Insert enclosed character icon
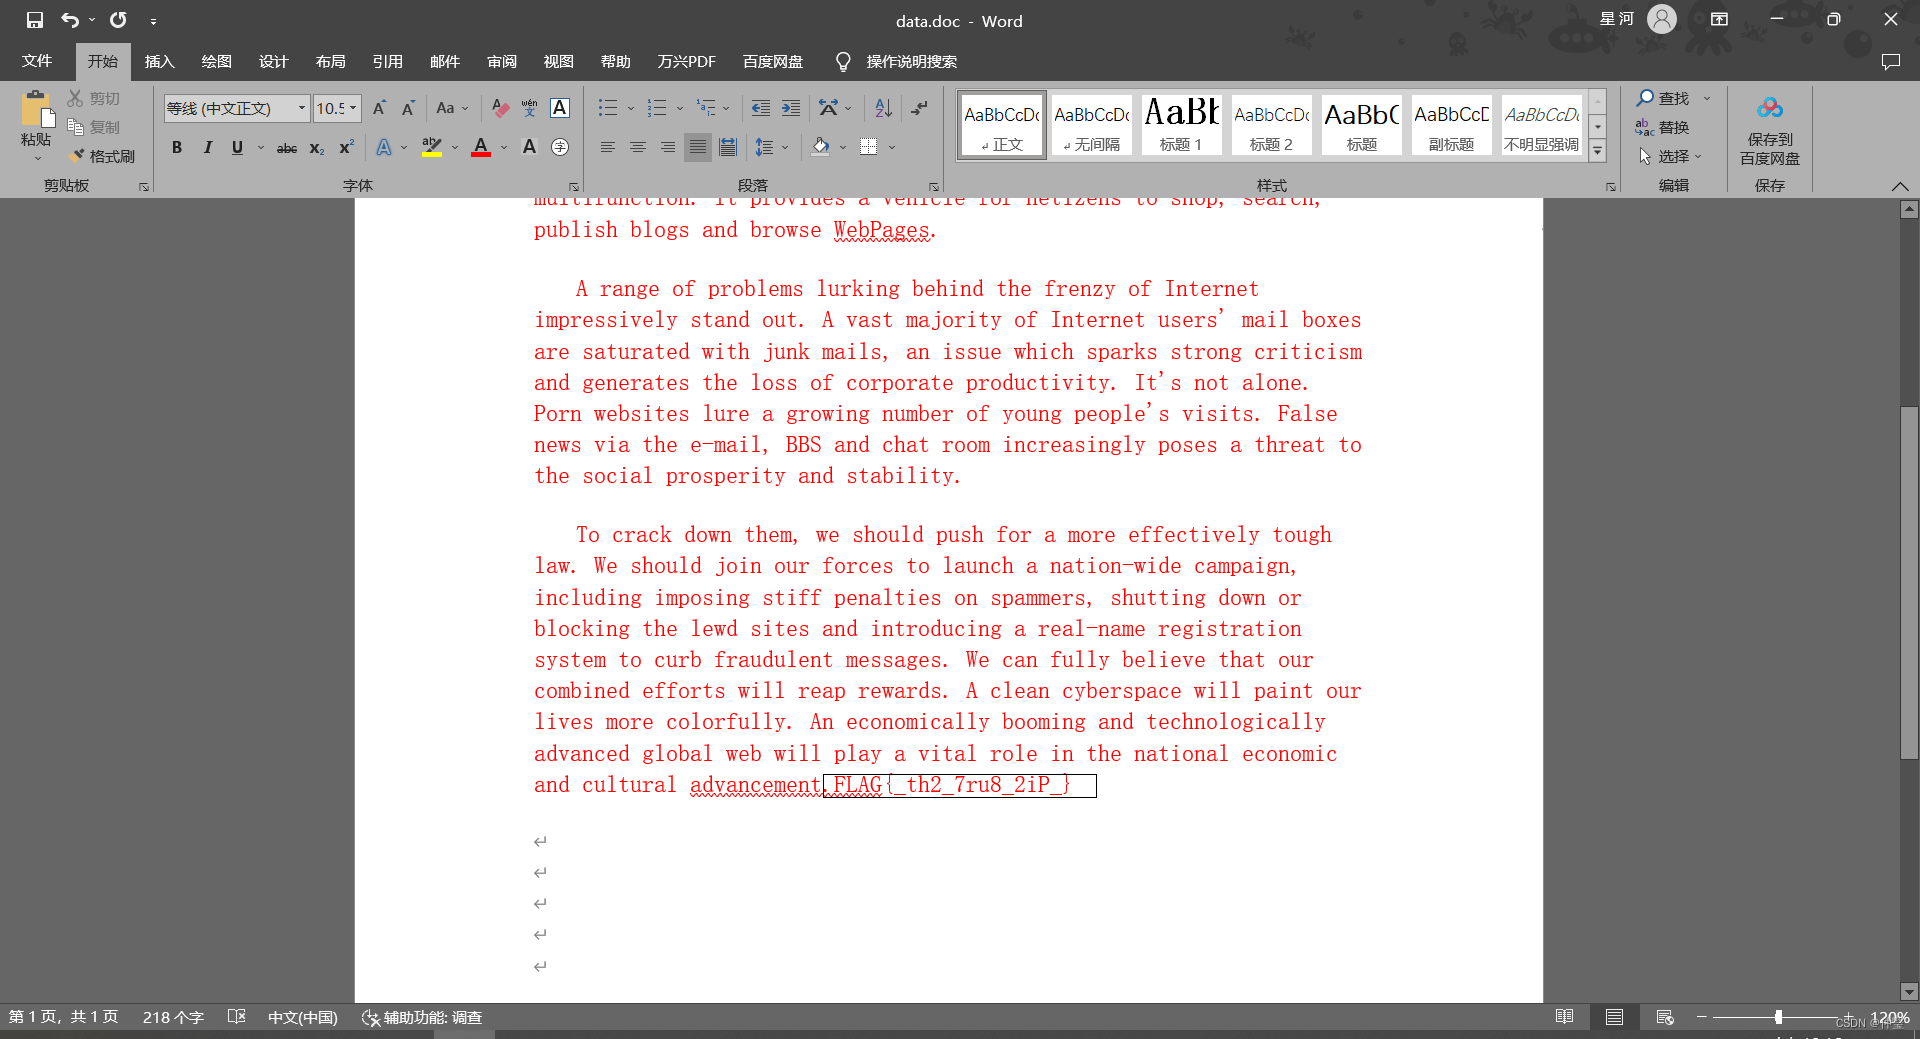The height and width of the screenshot is (1039, 1920). tap(560, 147)
